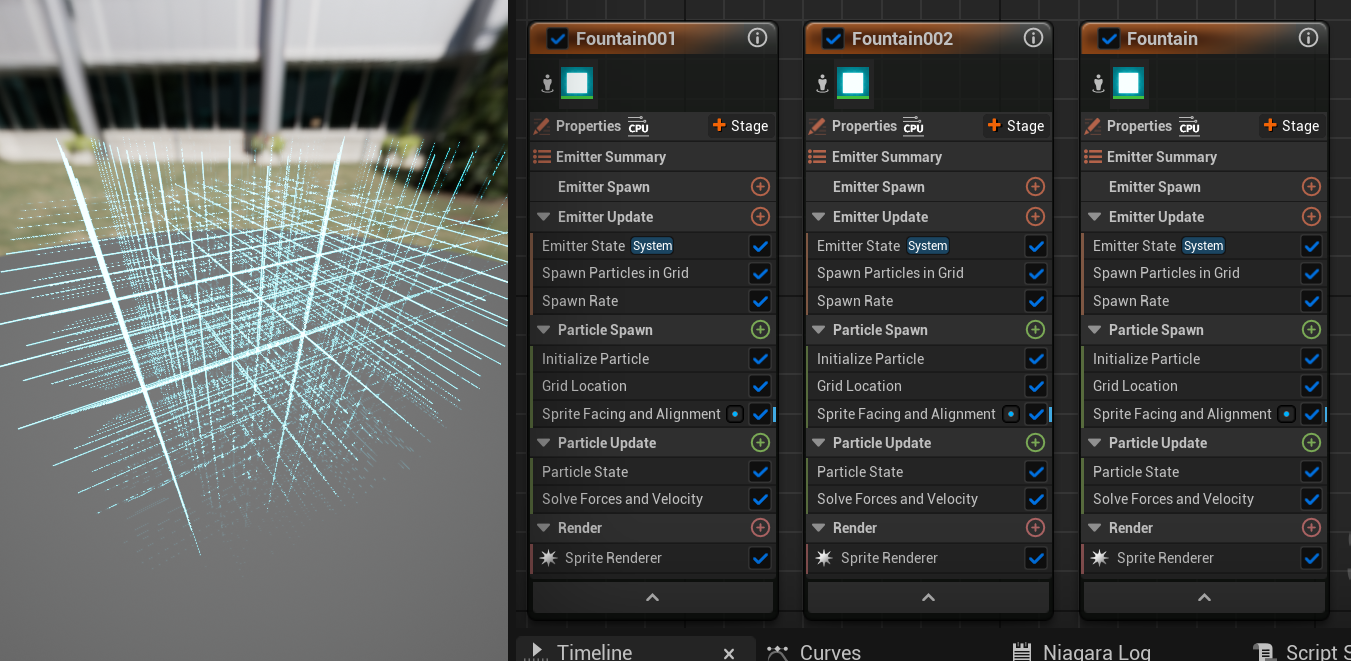Add module to Emitter Update in Fountain001
The width and height of the screenshot is (1351, 661).
(x=760, y=217)
